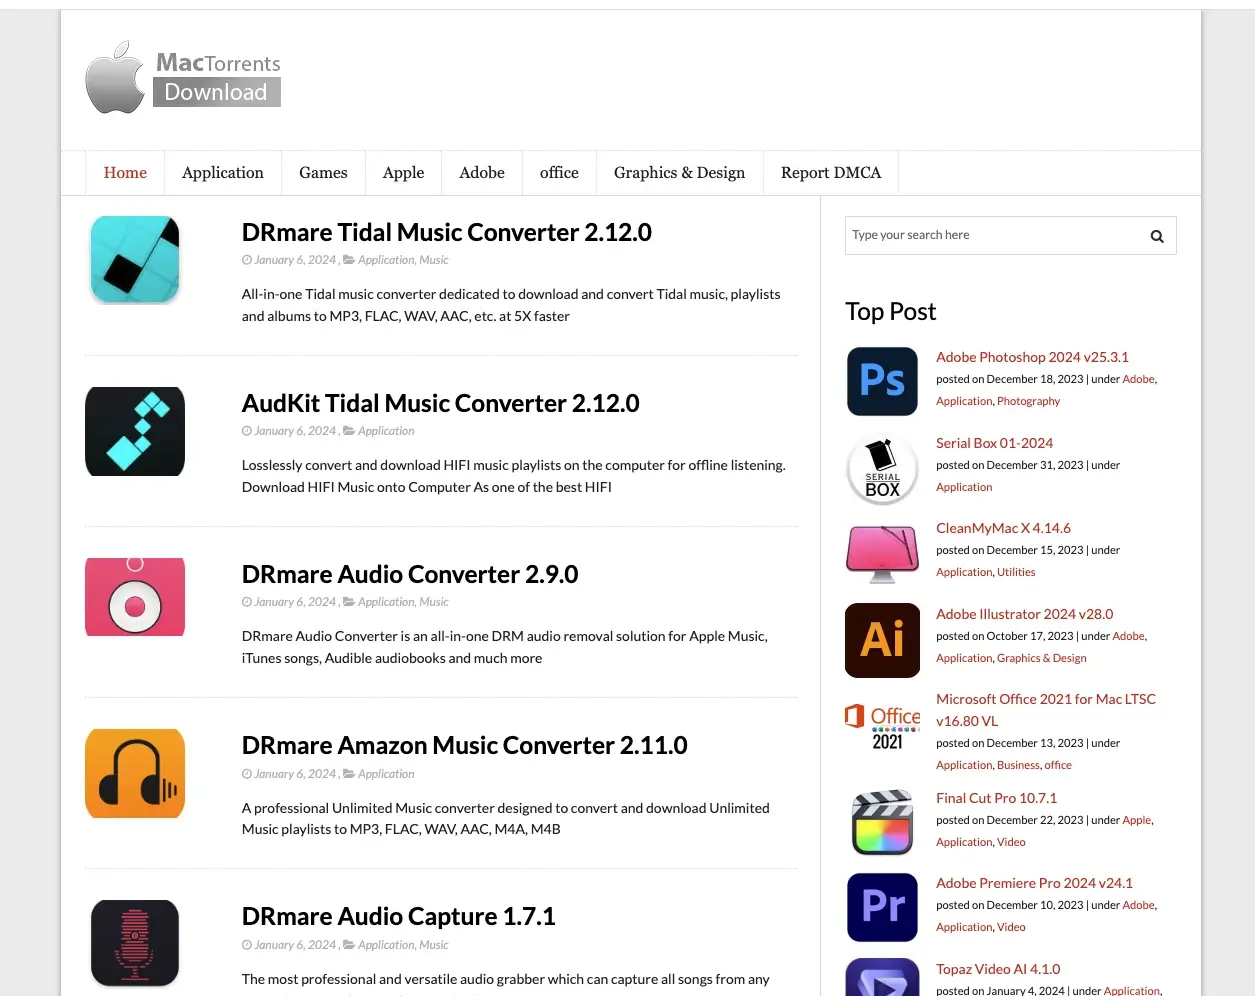Select the AudKit Tidal Music Converter app image
Screen dimensions: 1255x996
pyautogui.click(x=134, y=431)
